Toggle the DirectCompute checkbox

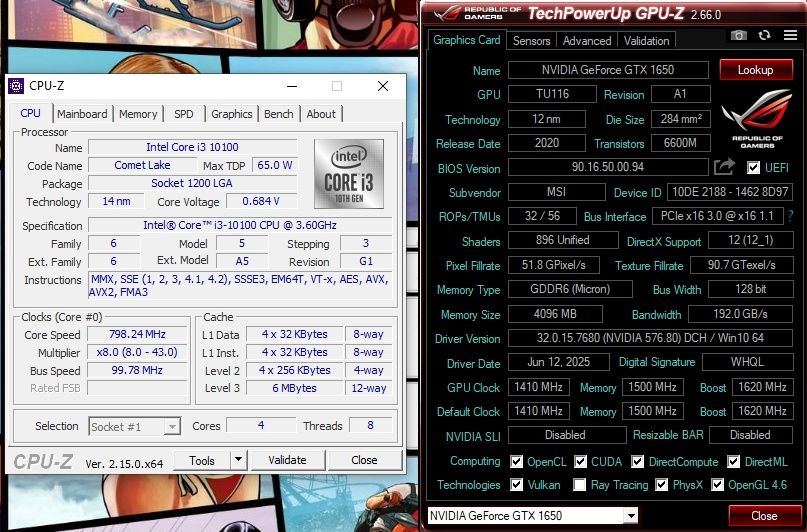point(637,462)
